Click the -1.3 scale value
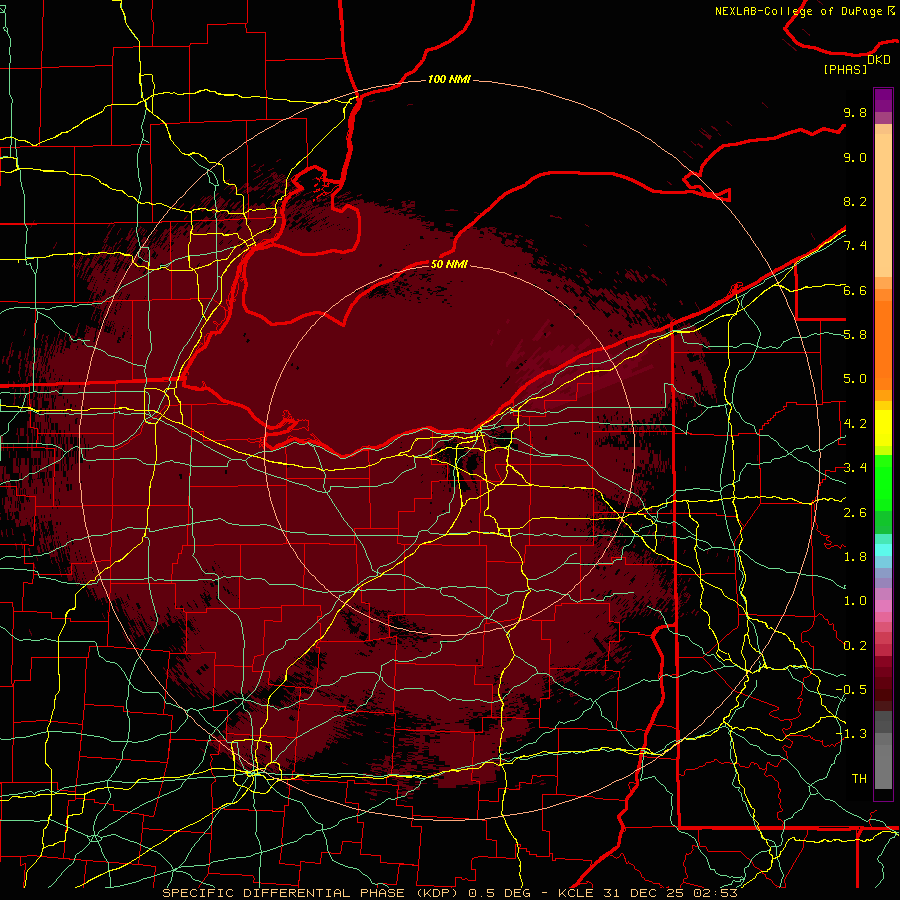The image size is (900, 900). pyautogui.click(x=851, y=734)
